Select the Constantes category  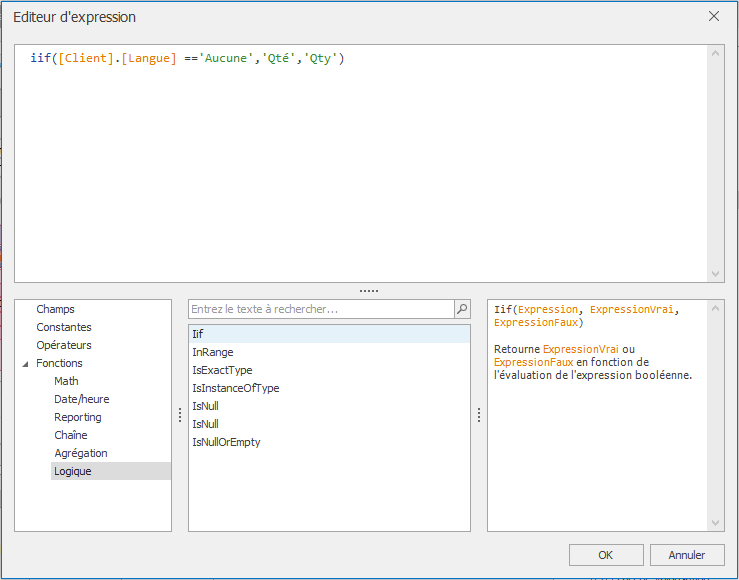[63, 327]
